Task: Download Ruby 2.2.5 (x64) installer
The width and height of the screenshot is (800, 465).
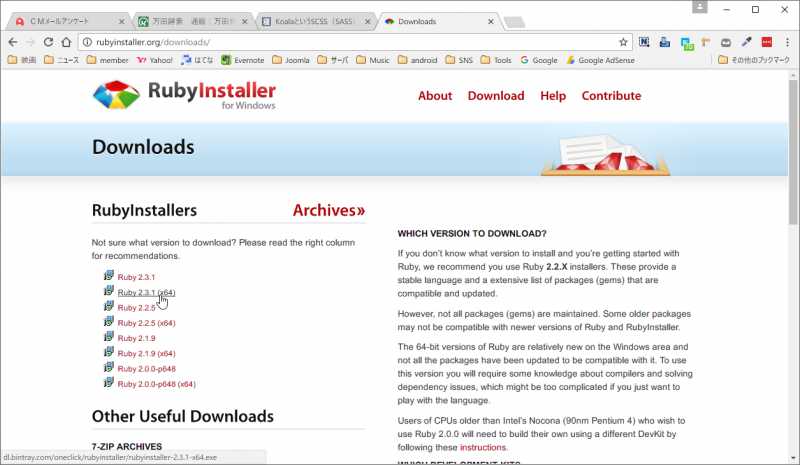Action: click(x=146, y=323)
